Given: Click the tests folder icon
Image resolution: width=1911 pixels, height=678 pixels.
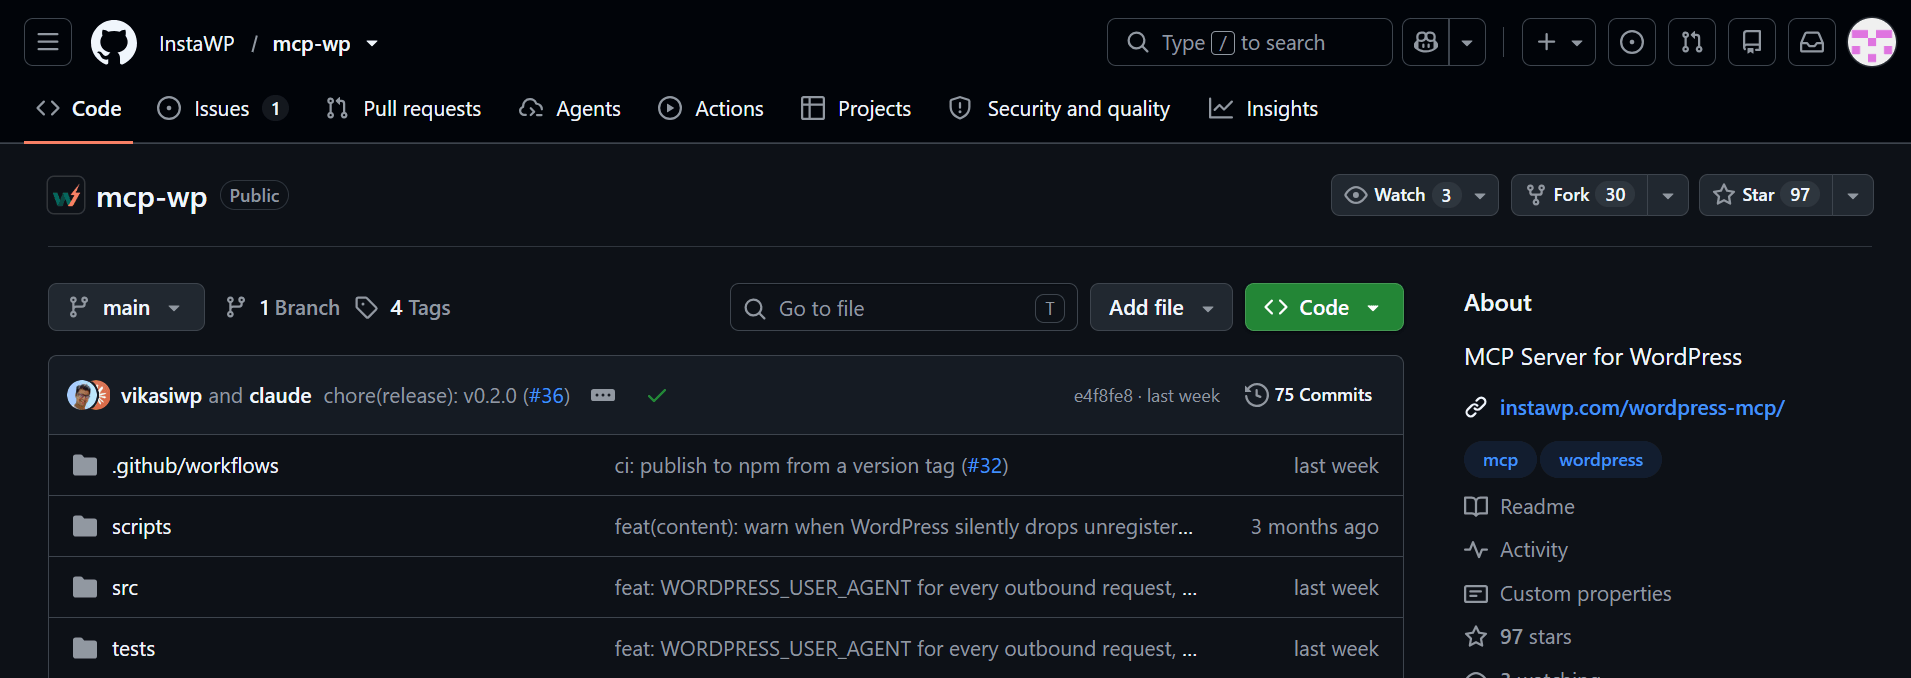Looking at the screenshot, I should click(85, 649).
